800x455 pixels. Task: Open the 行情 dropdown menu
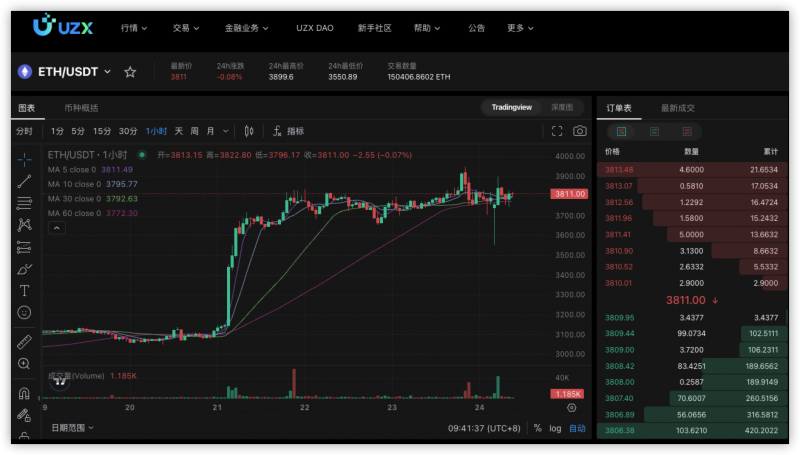tap(134, 28)
